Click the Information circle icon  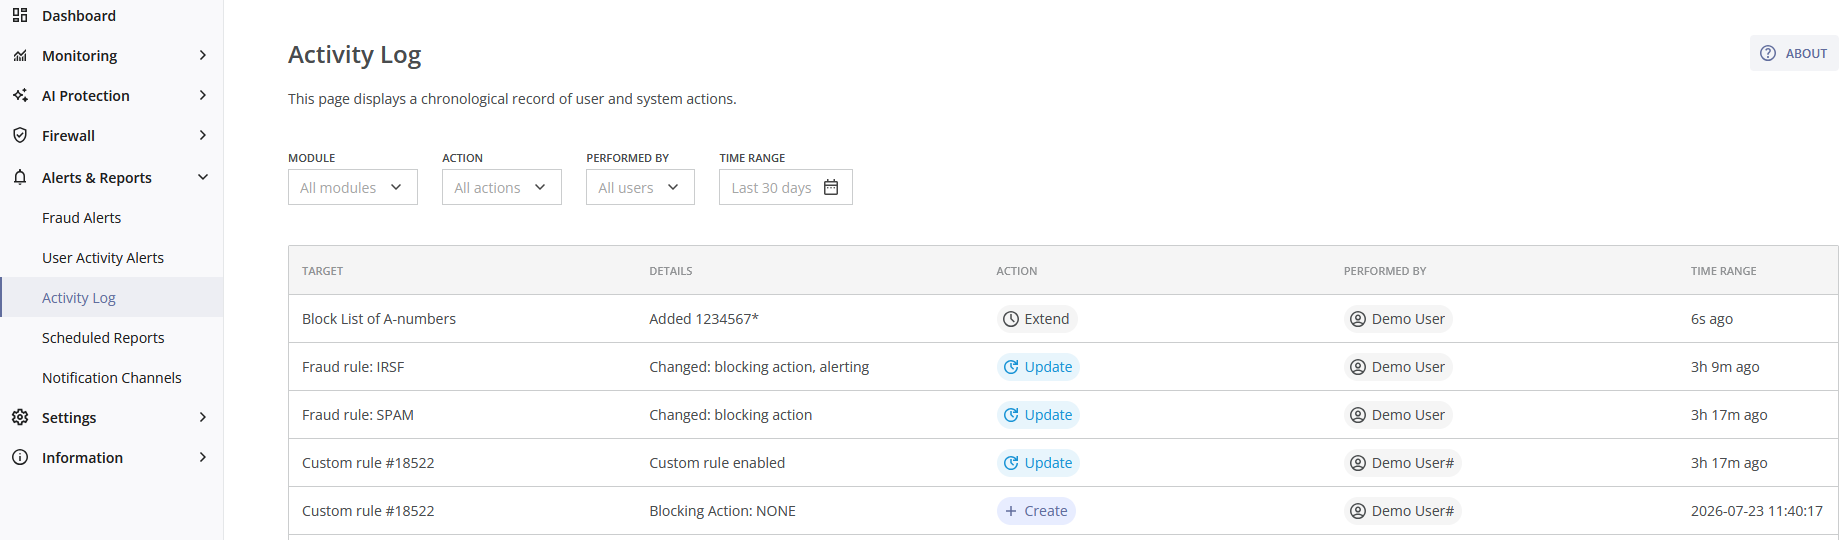20,457
